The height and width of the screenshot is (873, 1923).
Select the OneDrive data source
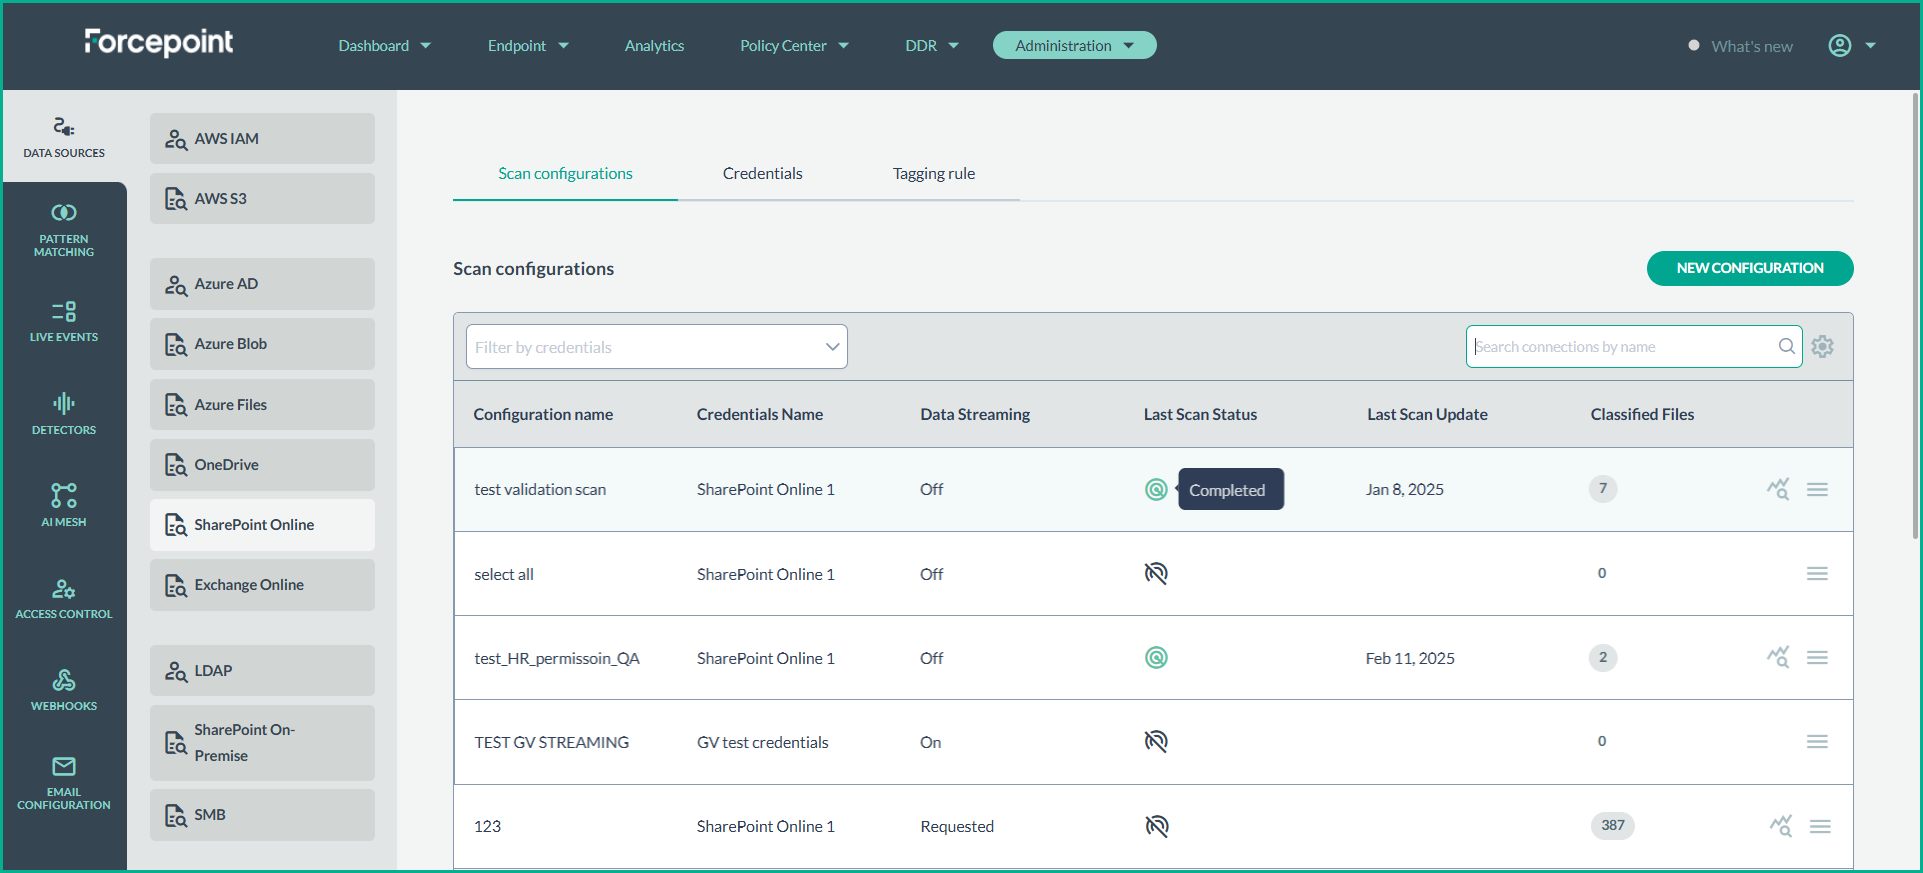pyautogui.click(x=262, y=465)
